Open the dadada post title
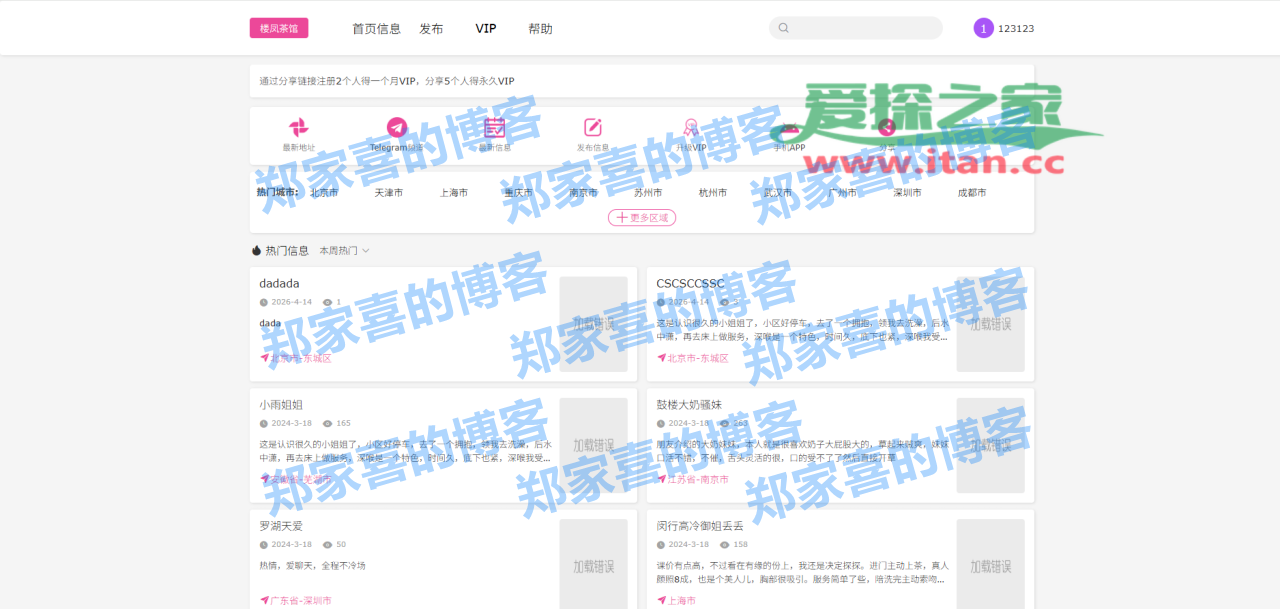The height and width of the screenshot is (609, 1280). pyautogui.click(x=279, y=284)
